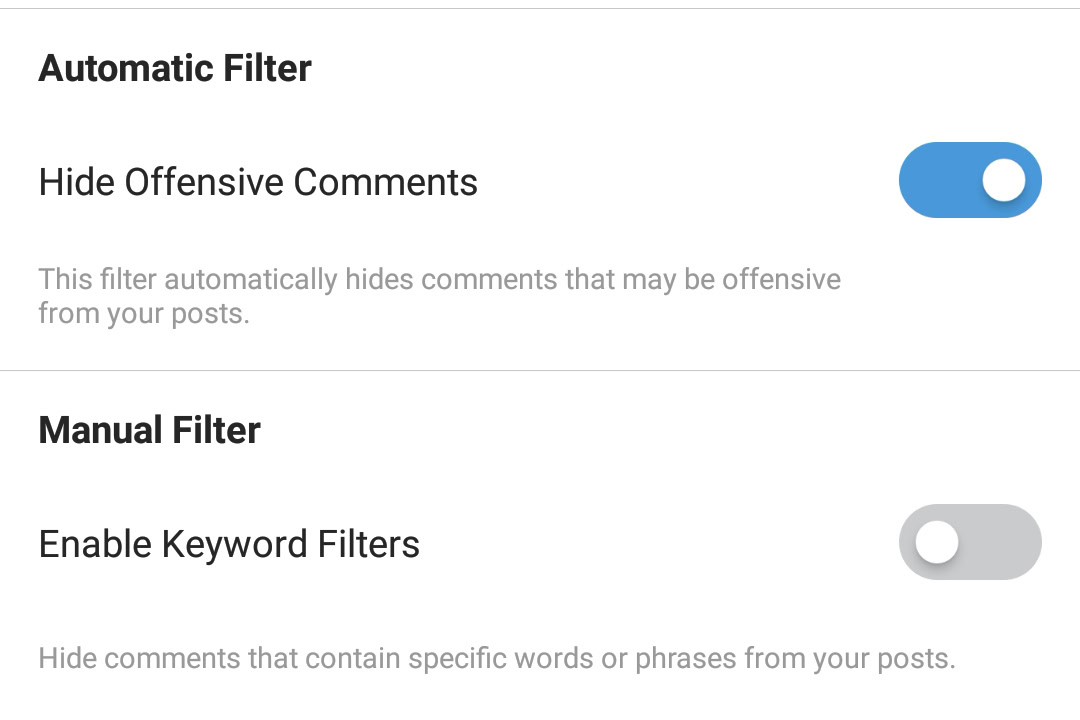Turn off the Hide Offensive Comments toggle
The image size is (1080, 720).
pos(969,180)
